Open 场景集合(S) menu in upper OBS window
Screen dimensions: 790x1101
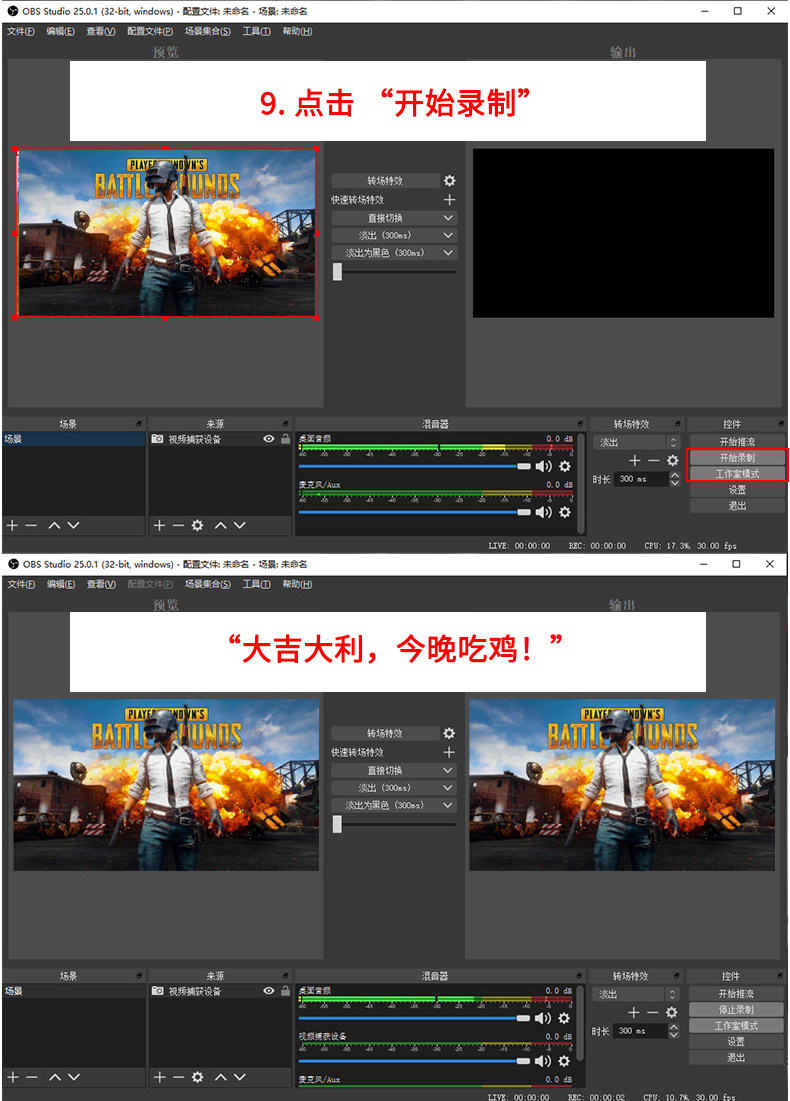[207, 32]
